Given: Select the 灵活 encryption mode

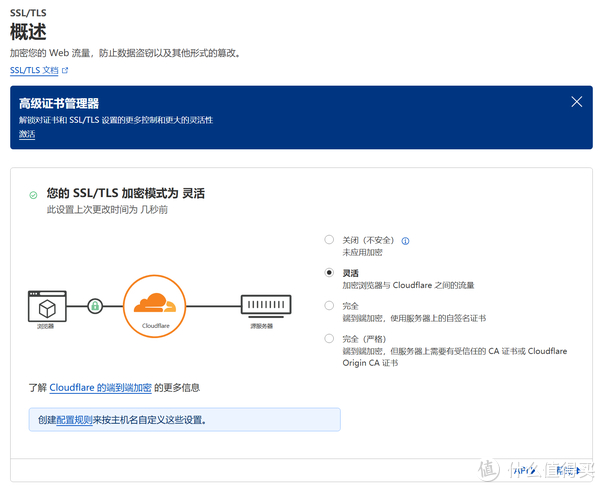Looking at the screenshot, I should coord(329,272).
